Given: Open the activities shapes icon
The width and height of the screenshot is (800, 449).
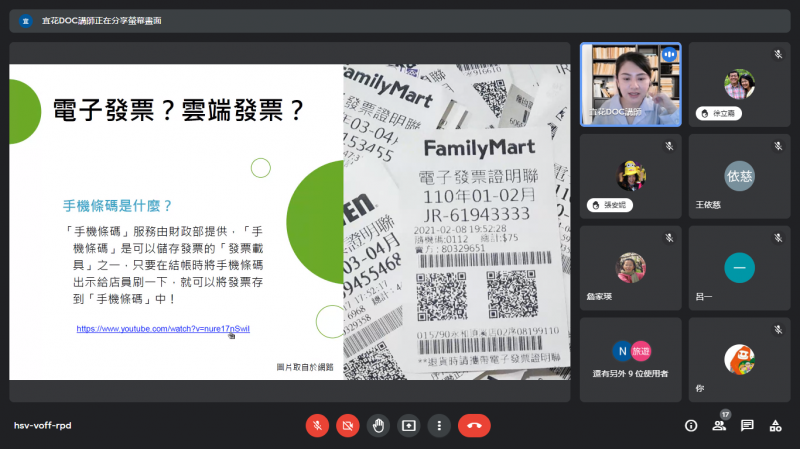Looking at the screenshot, I should click(776, 426).
